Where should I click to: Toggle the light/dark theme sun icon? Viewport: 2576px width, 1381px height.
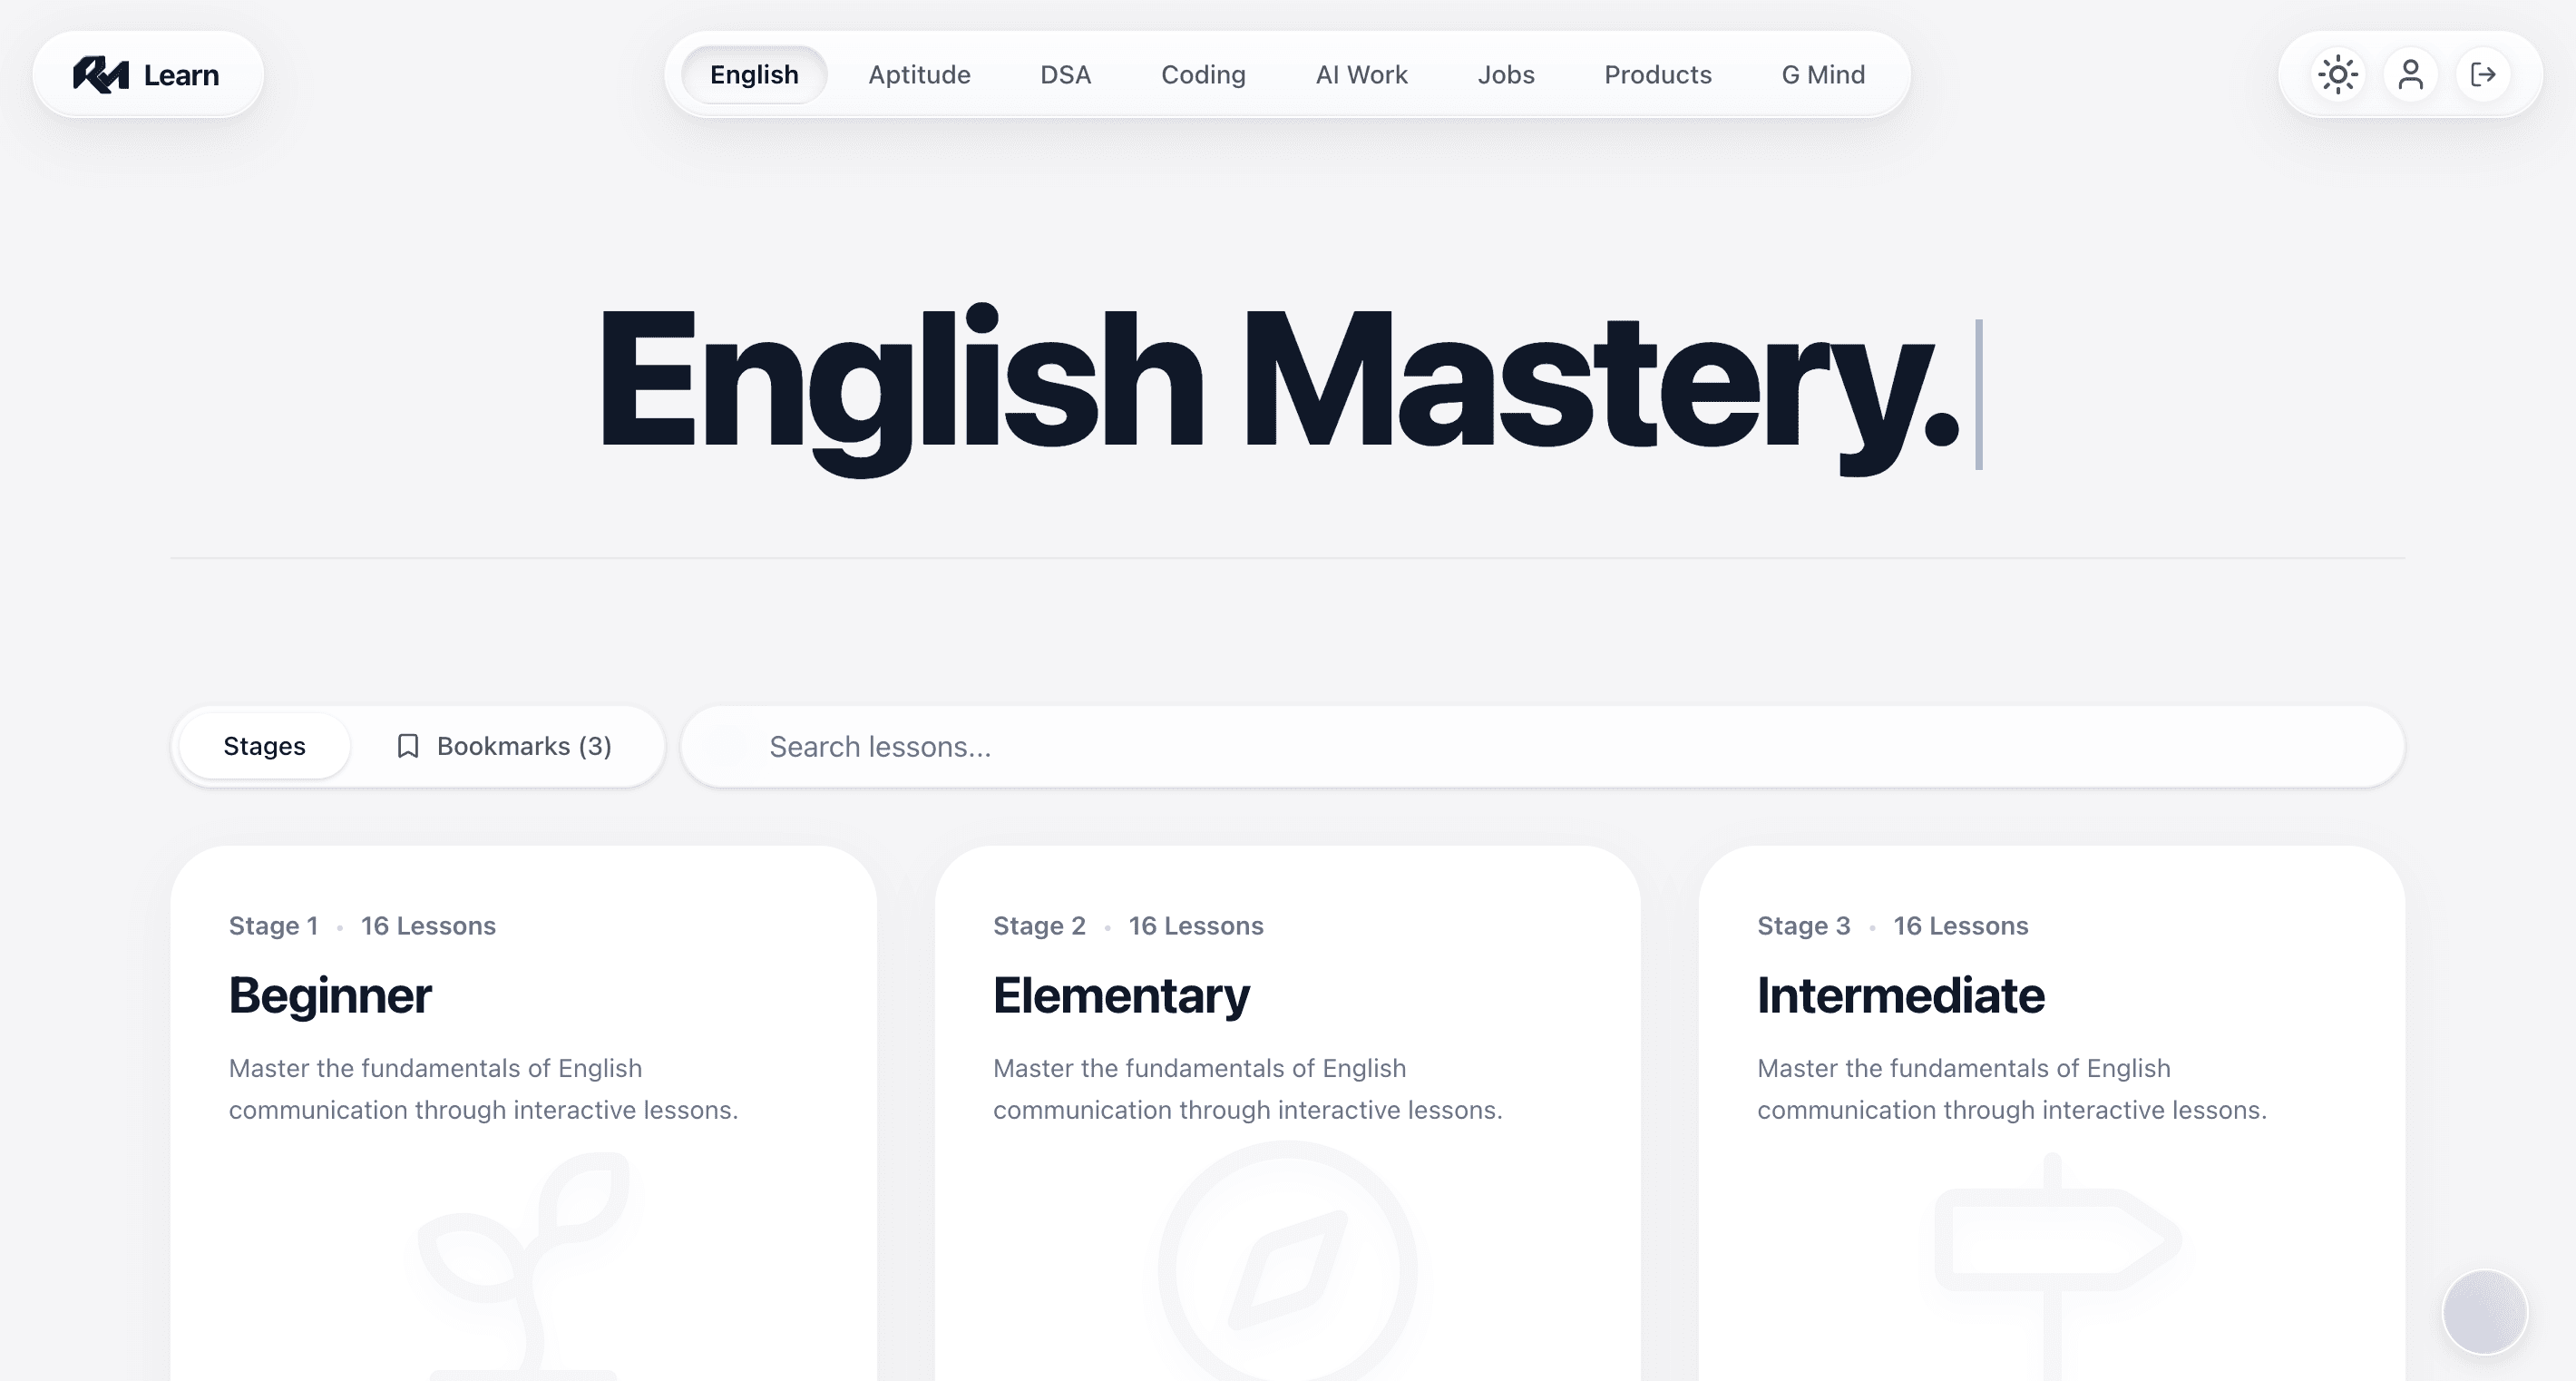2338,75
